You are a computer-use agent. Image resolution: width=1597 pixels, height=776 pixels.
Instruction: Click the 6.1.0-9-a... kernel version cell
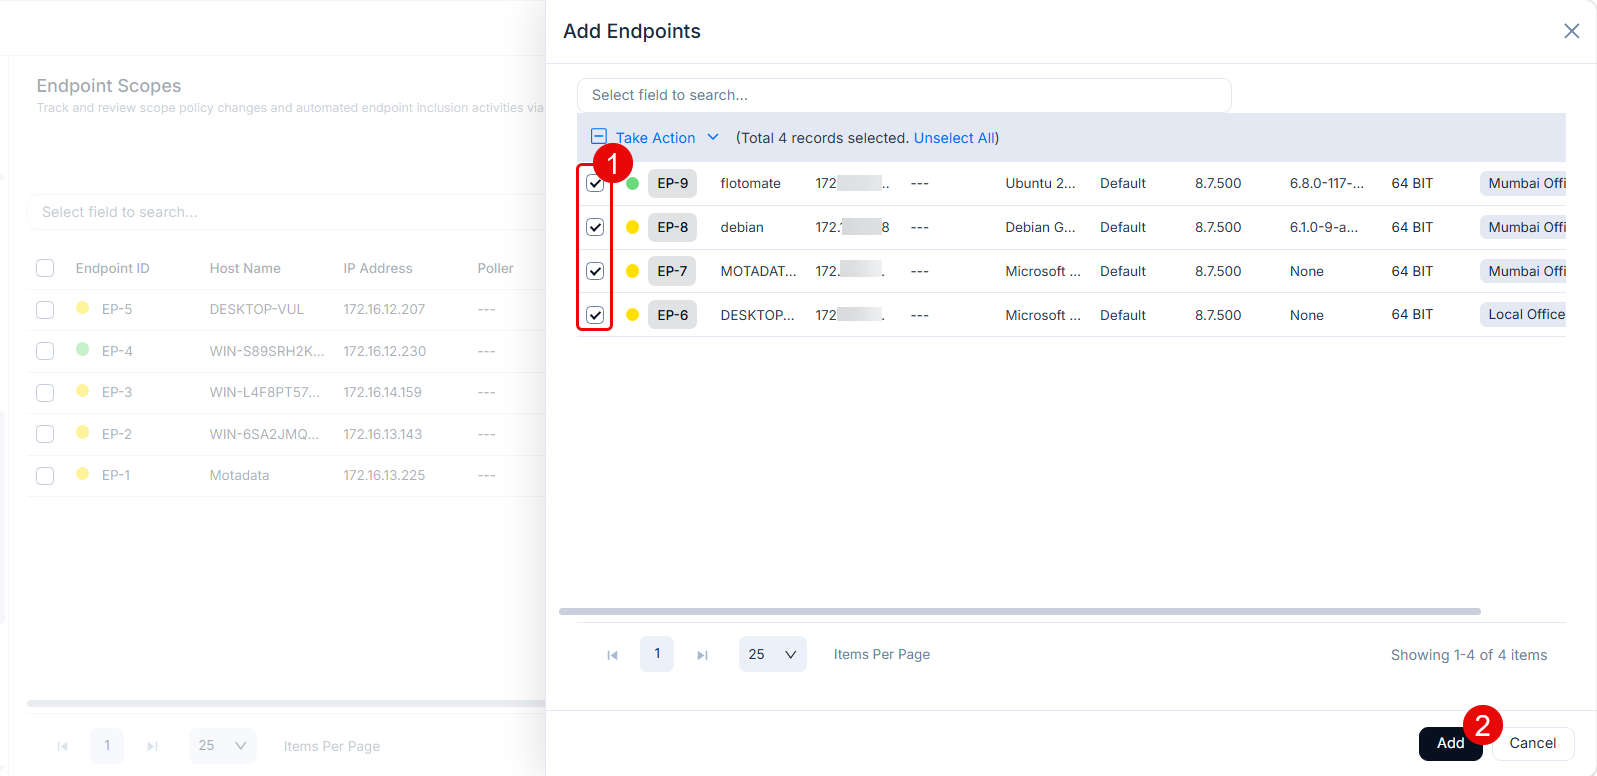click(x=1324, y=227)
